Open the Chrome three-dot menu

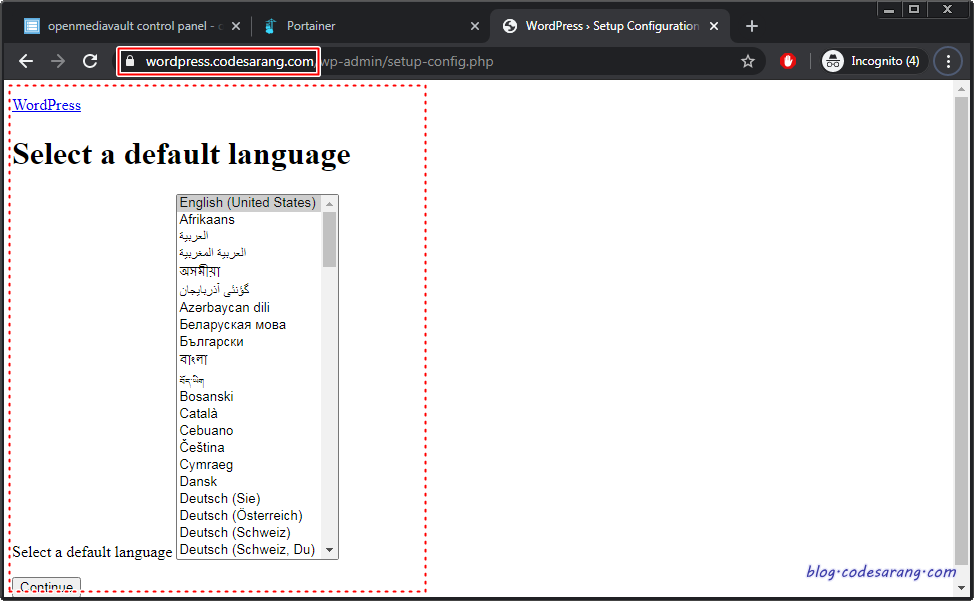(x=948, y=61)
